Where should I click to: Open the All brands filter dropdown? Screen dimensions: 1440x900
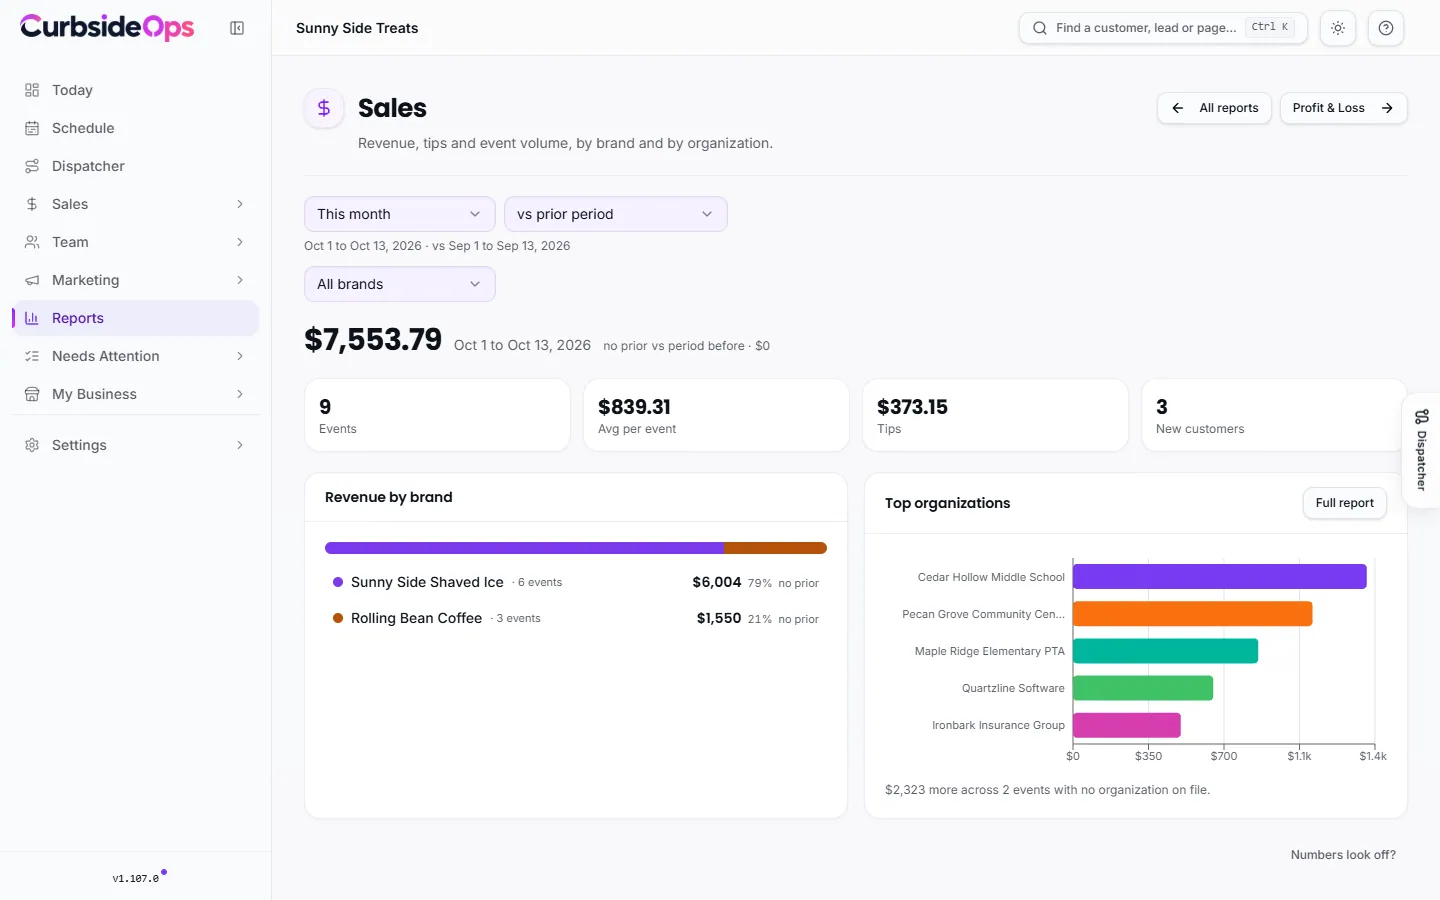pos(400,284)
